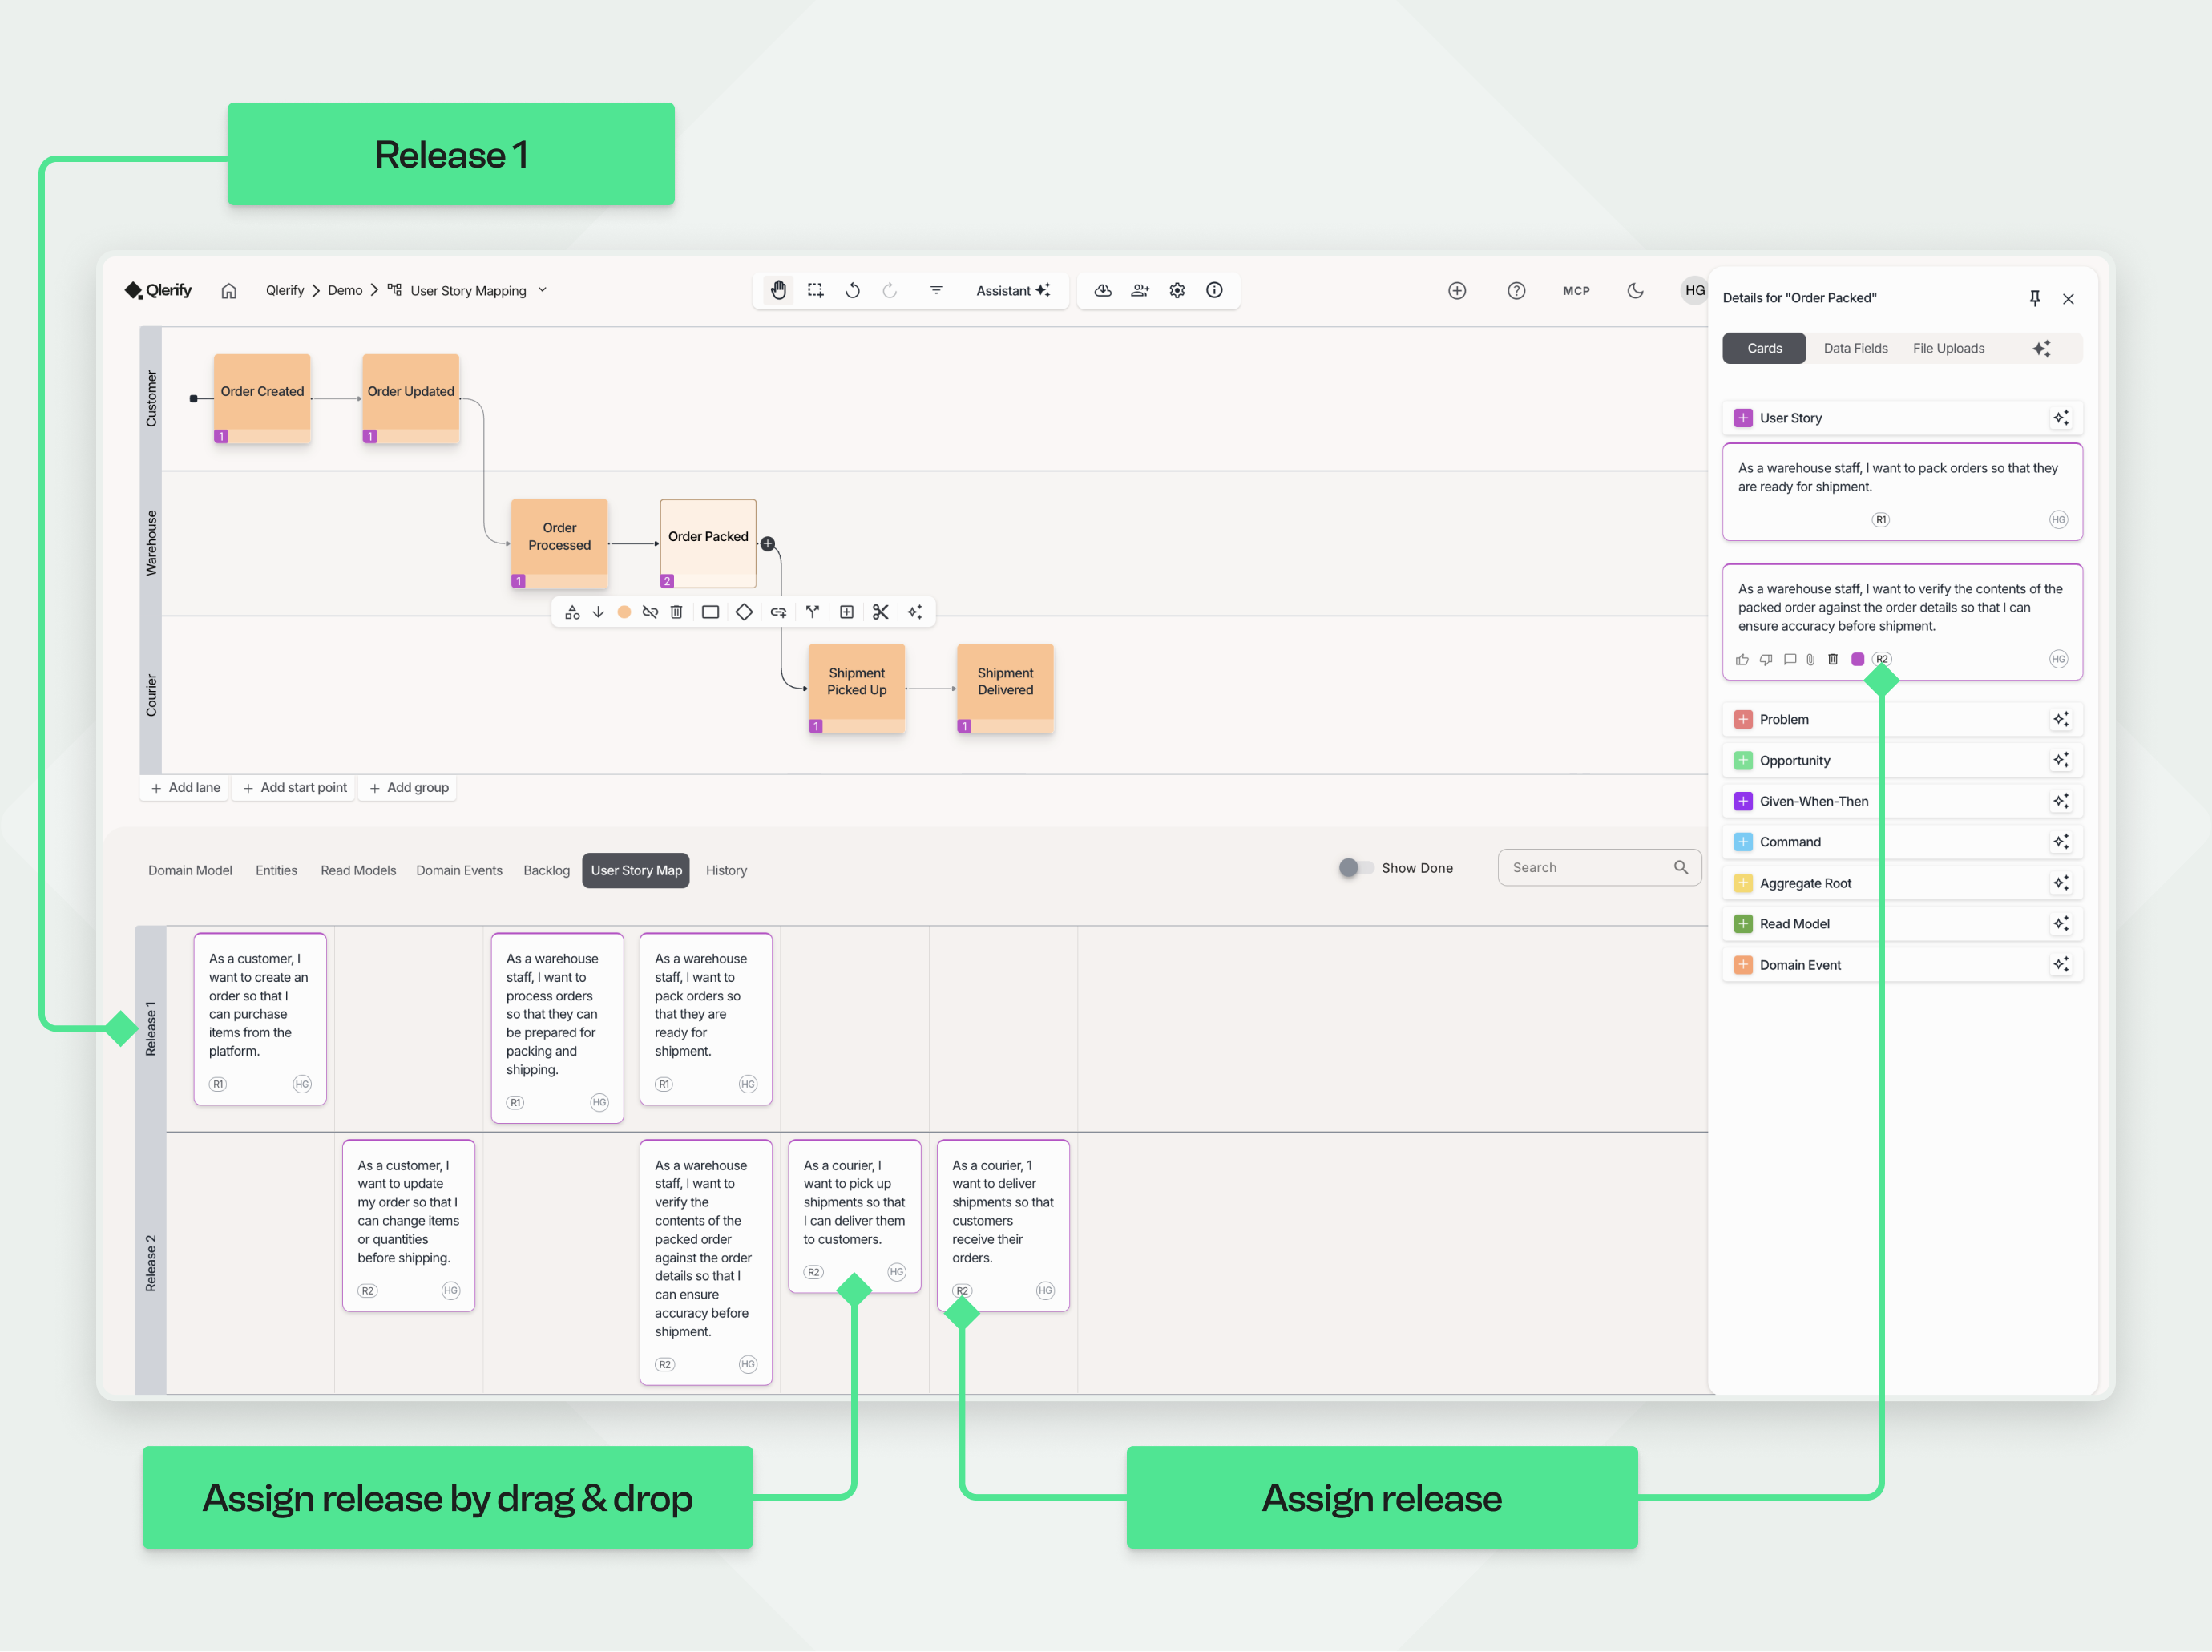The height and width of the screenshot is (1652, 2212).
Task: Expand the Problem section plus
Action: click(x=1743, y=719)
